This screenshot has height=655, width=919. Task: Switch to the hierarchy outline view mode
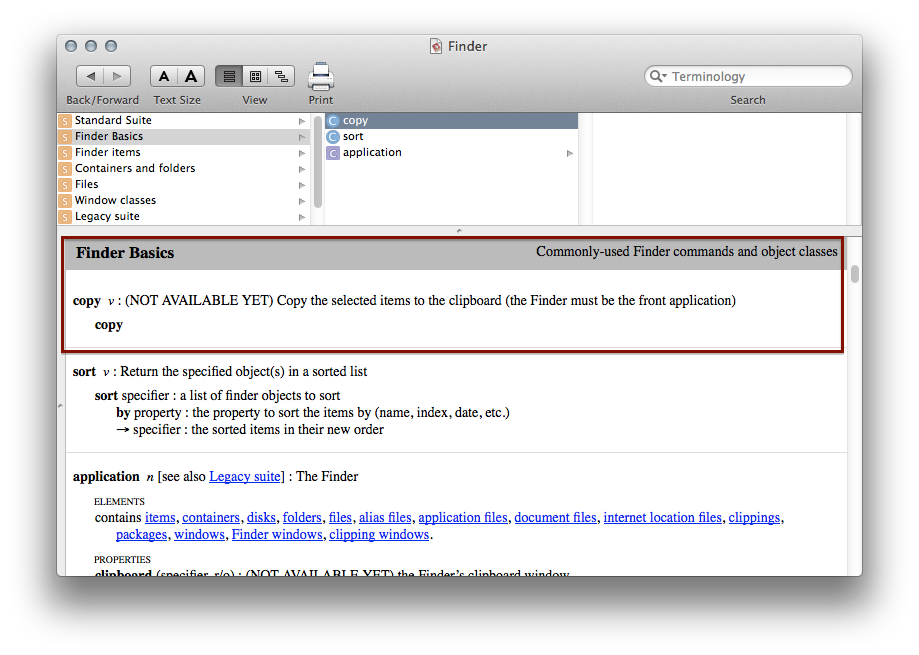pos(281,76)
